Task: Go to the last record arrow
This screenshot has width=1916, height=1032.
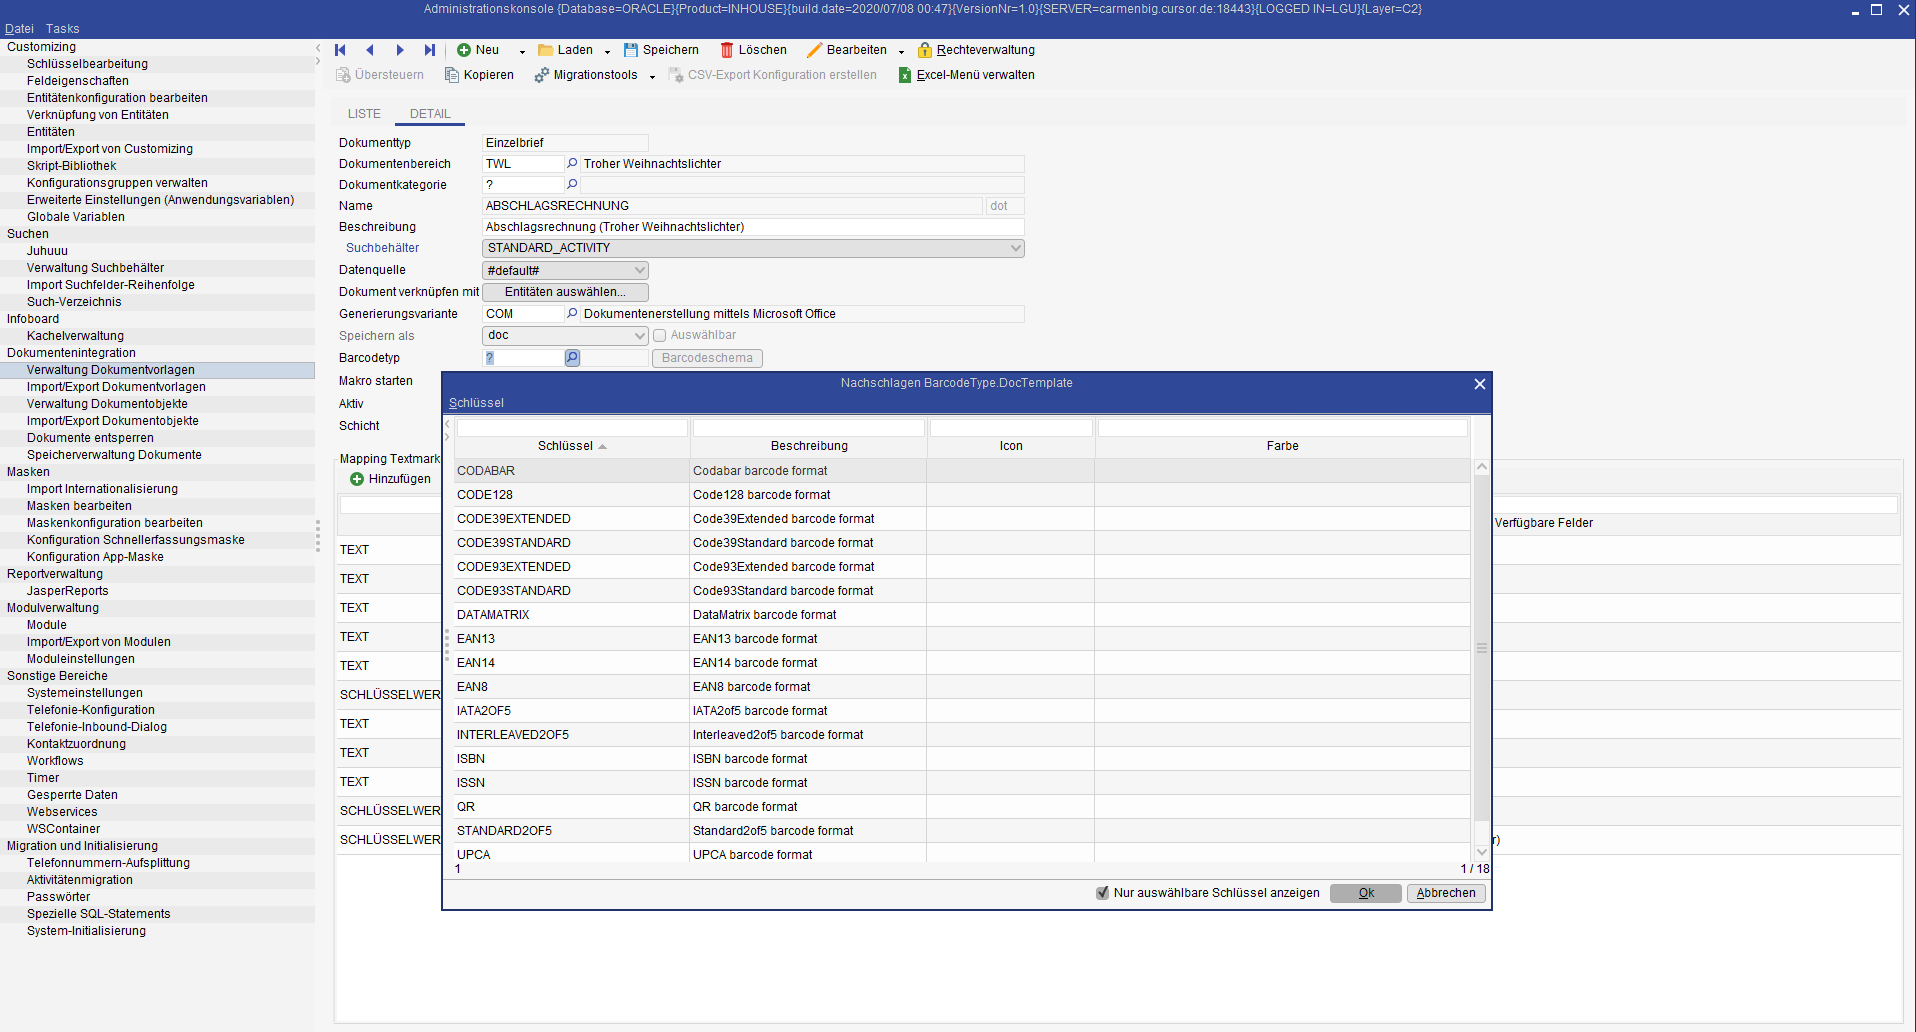Action: (430, 50)
